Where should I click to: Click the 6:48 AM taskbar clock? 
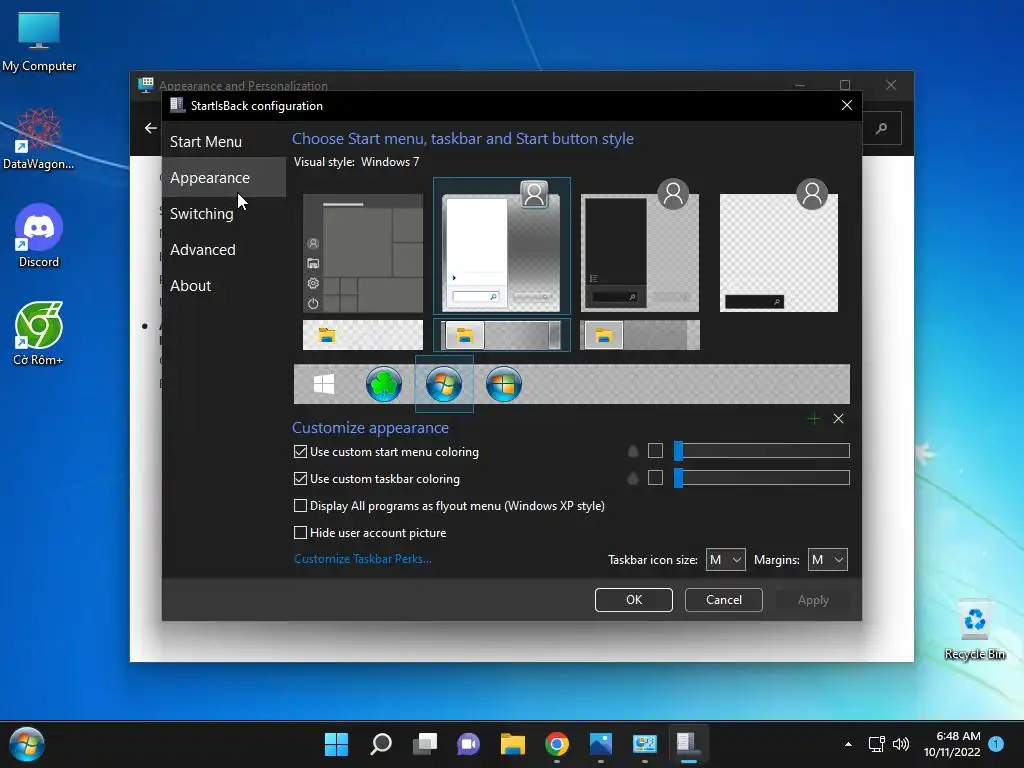(952, 744)
